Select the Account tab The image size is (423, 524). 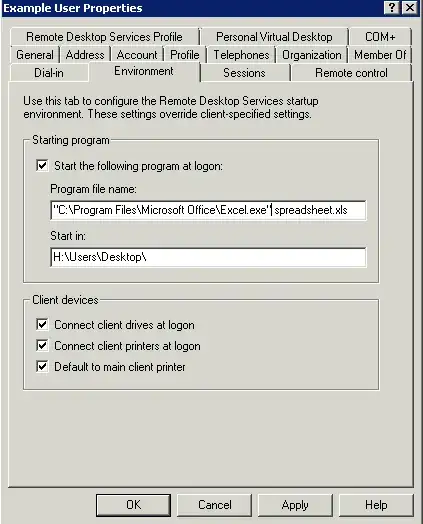137,55
